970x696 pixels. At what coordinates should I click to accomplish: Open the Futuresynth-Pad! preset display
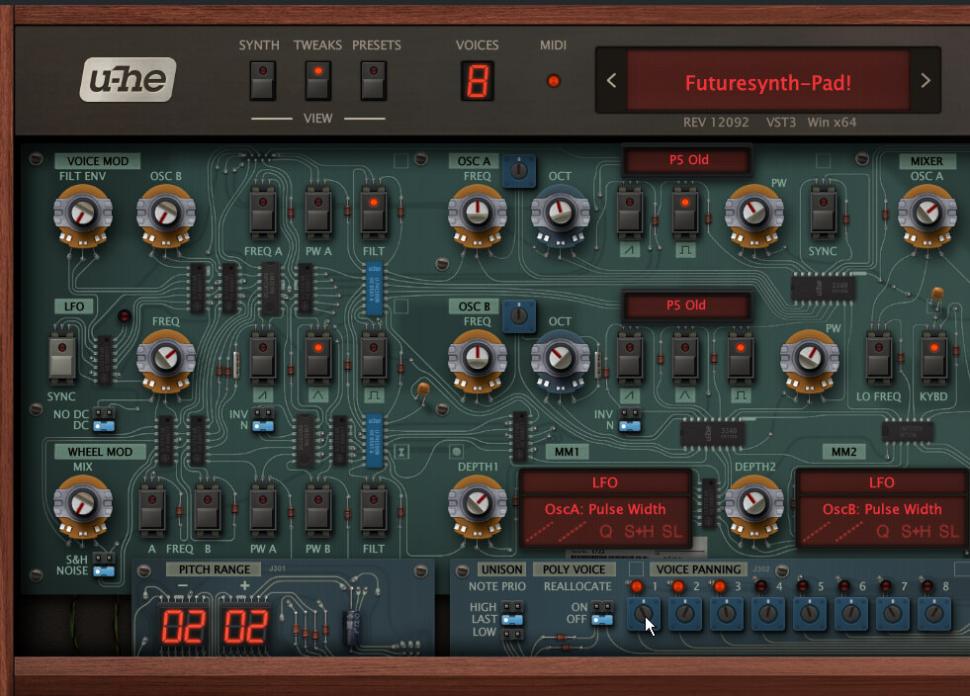coord(768,83)
